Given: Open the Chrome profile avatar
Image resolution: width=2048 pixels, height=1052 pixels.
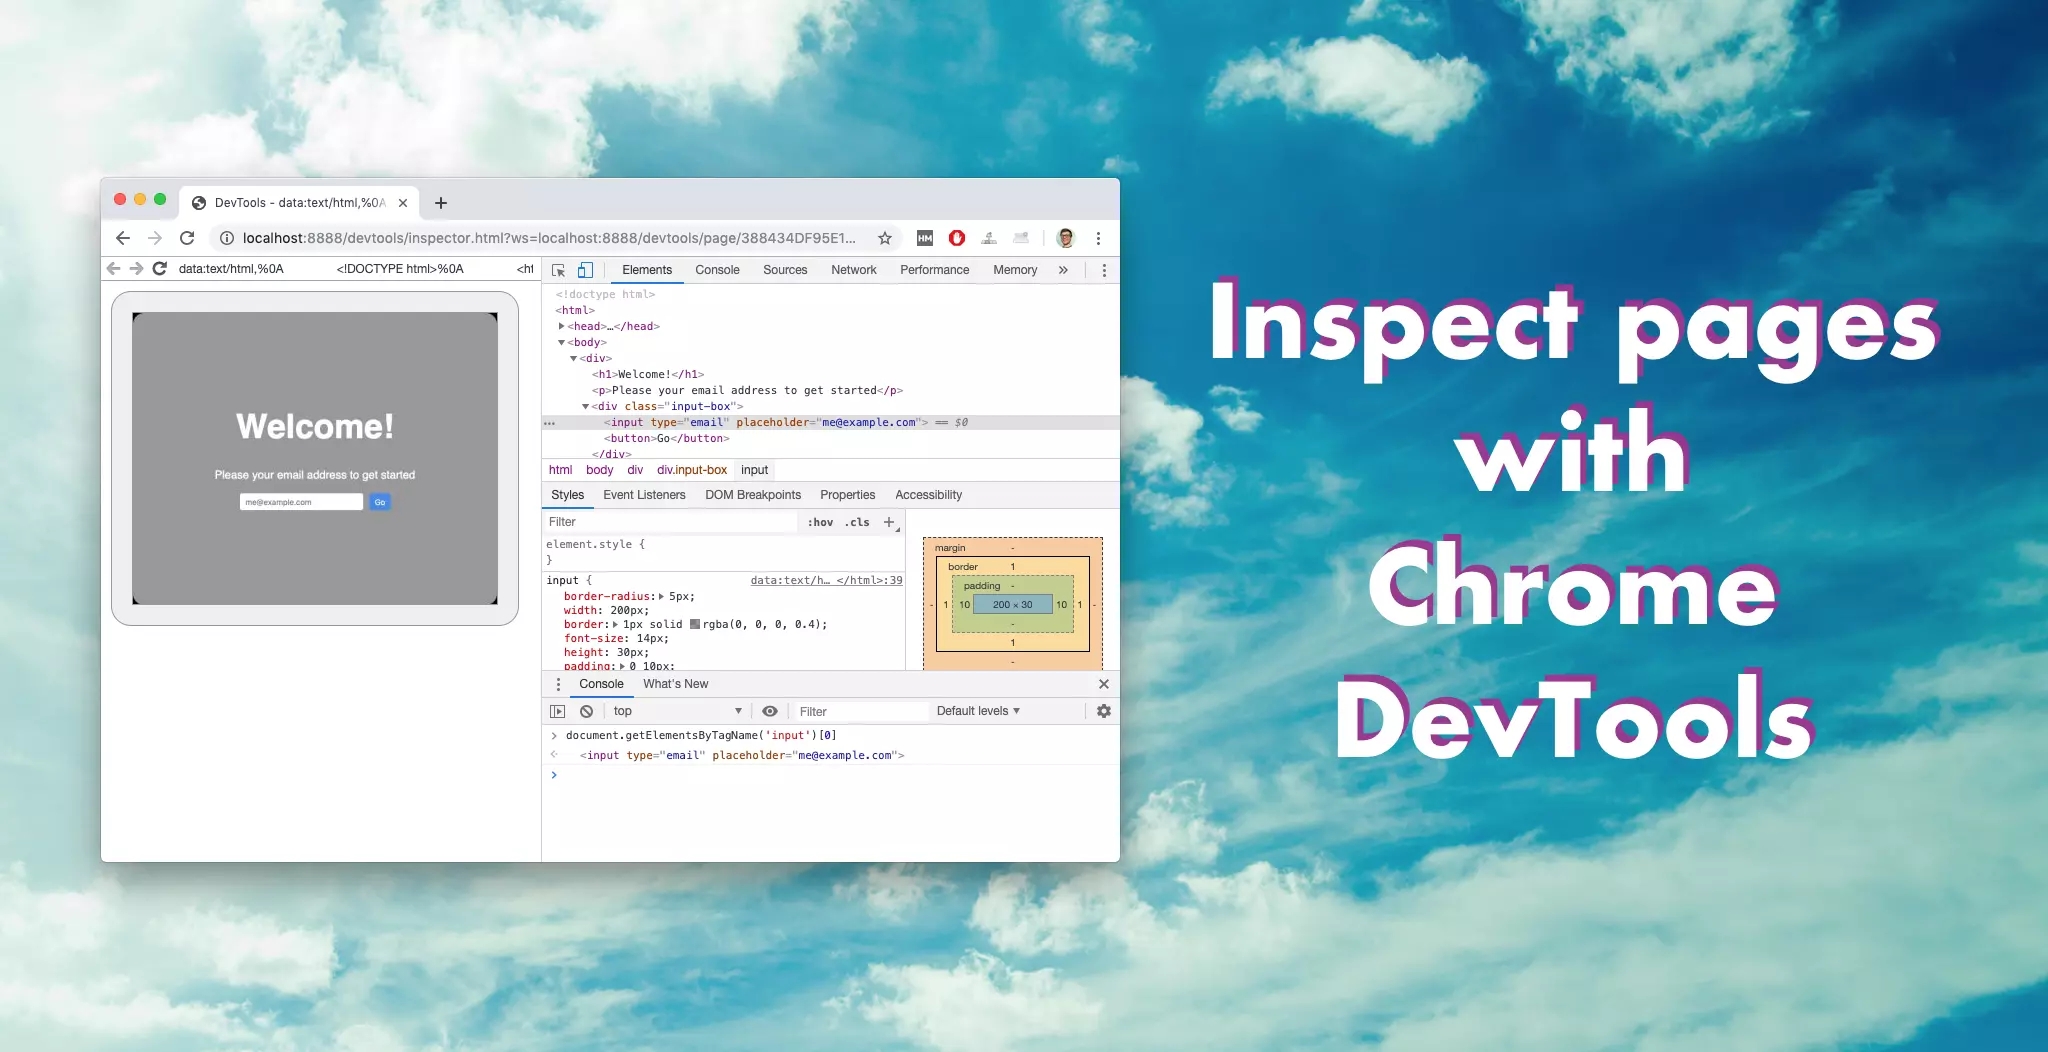Looking at the screenshot, I should click(1065, 238).
